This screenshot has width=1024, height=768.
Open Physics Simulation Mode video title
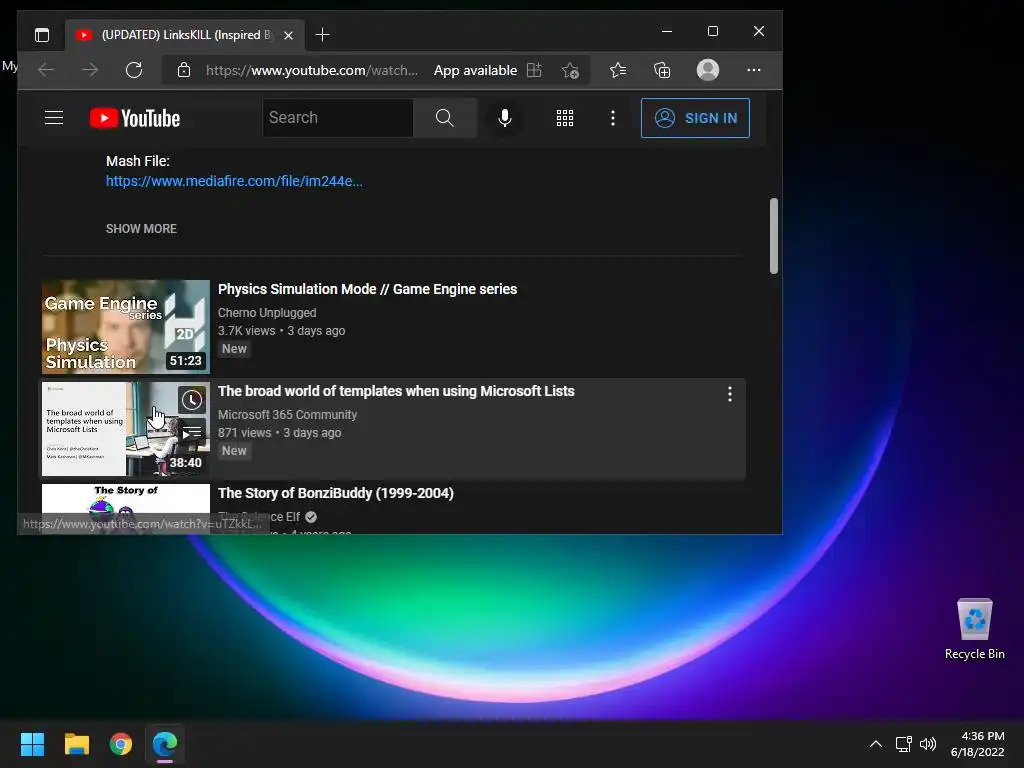point(367,289)
